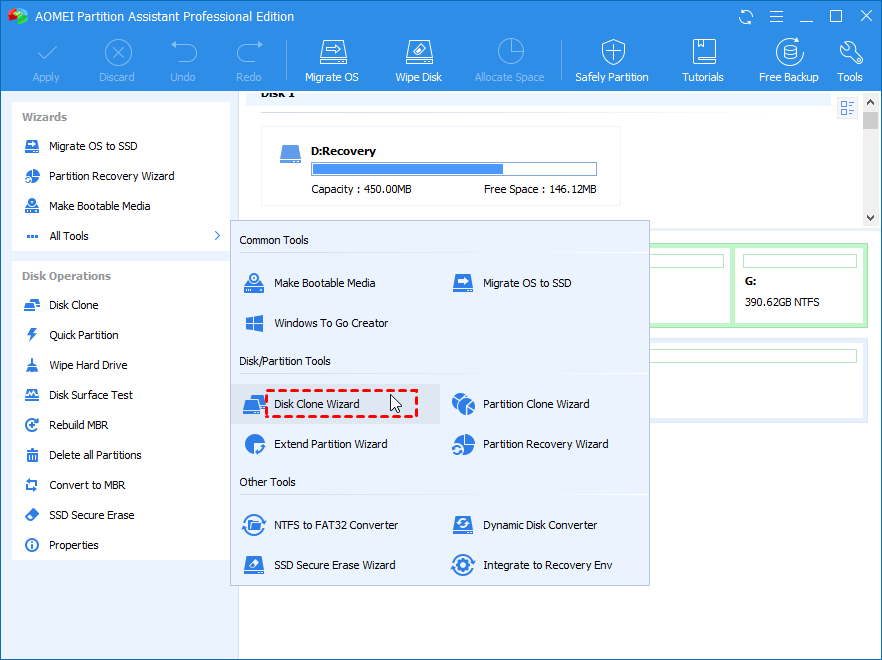Click the Disk Operations header
The image size is (882, 660).
click(66, 276)
